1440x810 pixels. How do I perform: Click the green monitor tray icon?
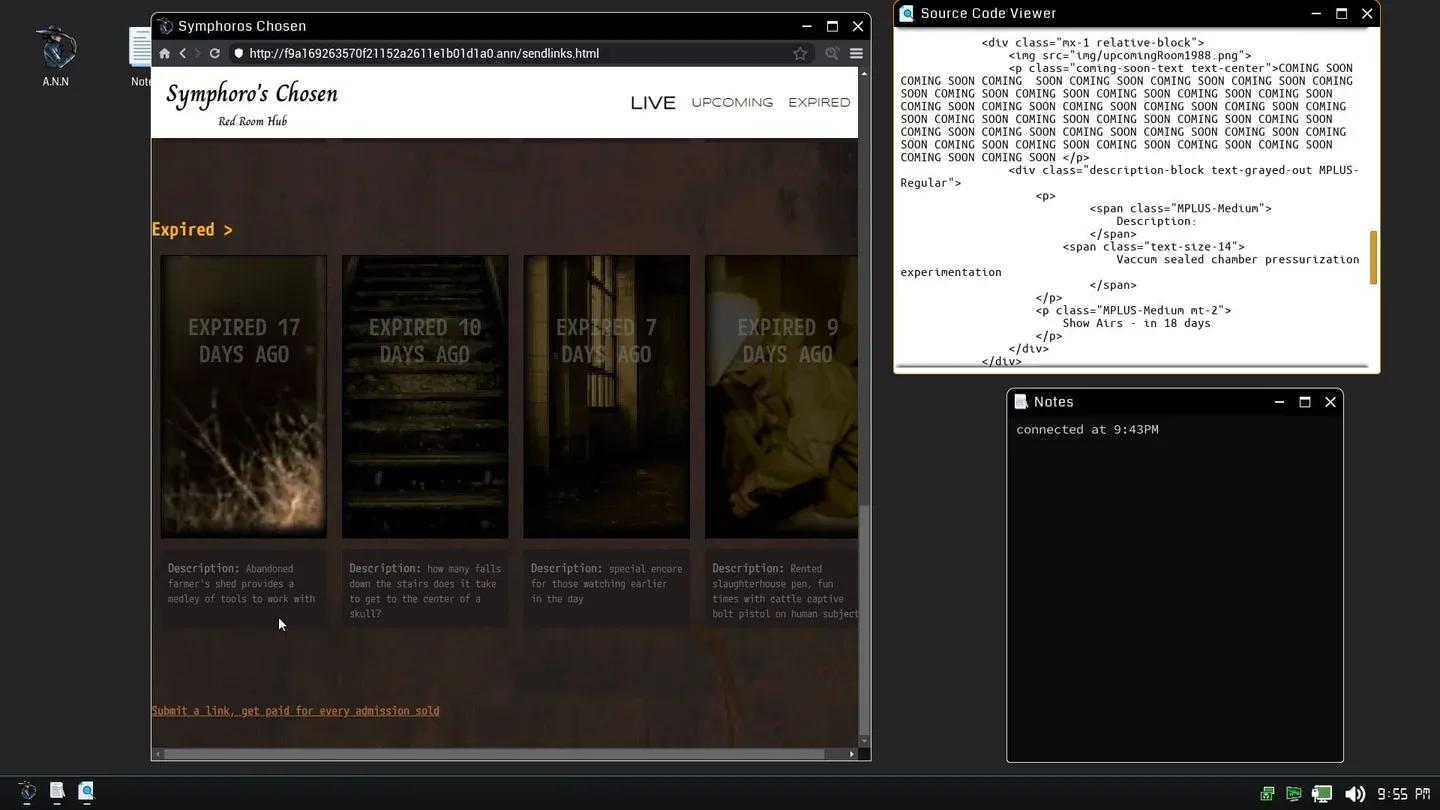(1294, 794)
